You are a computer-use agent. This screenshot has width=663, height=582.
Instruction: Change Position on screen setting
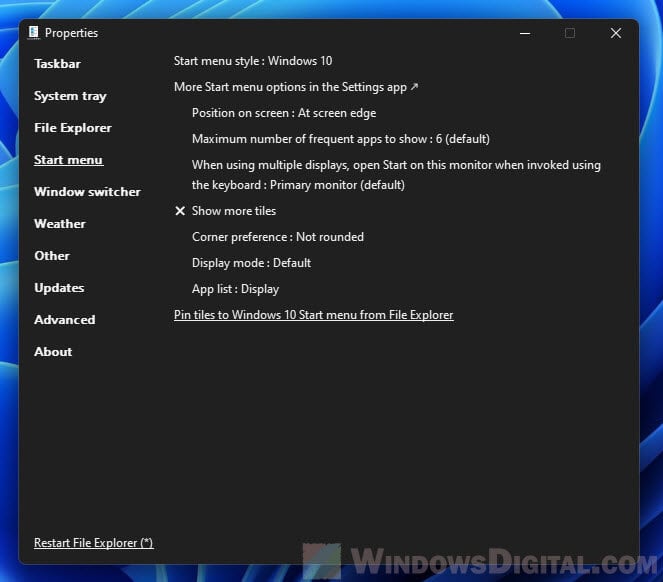(x=284, y=113)
